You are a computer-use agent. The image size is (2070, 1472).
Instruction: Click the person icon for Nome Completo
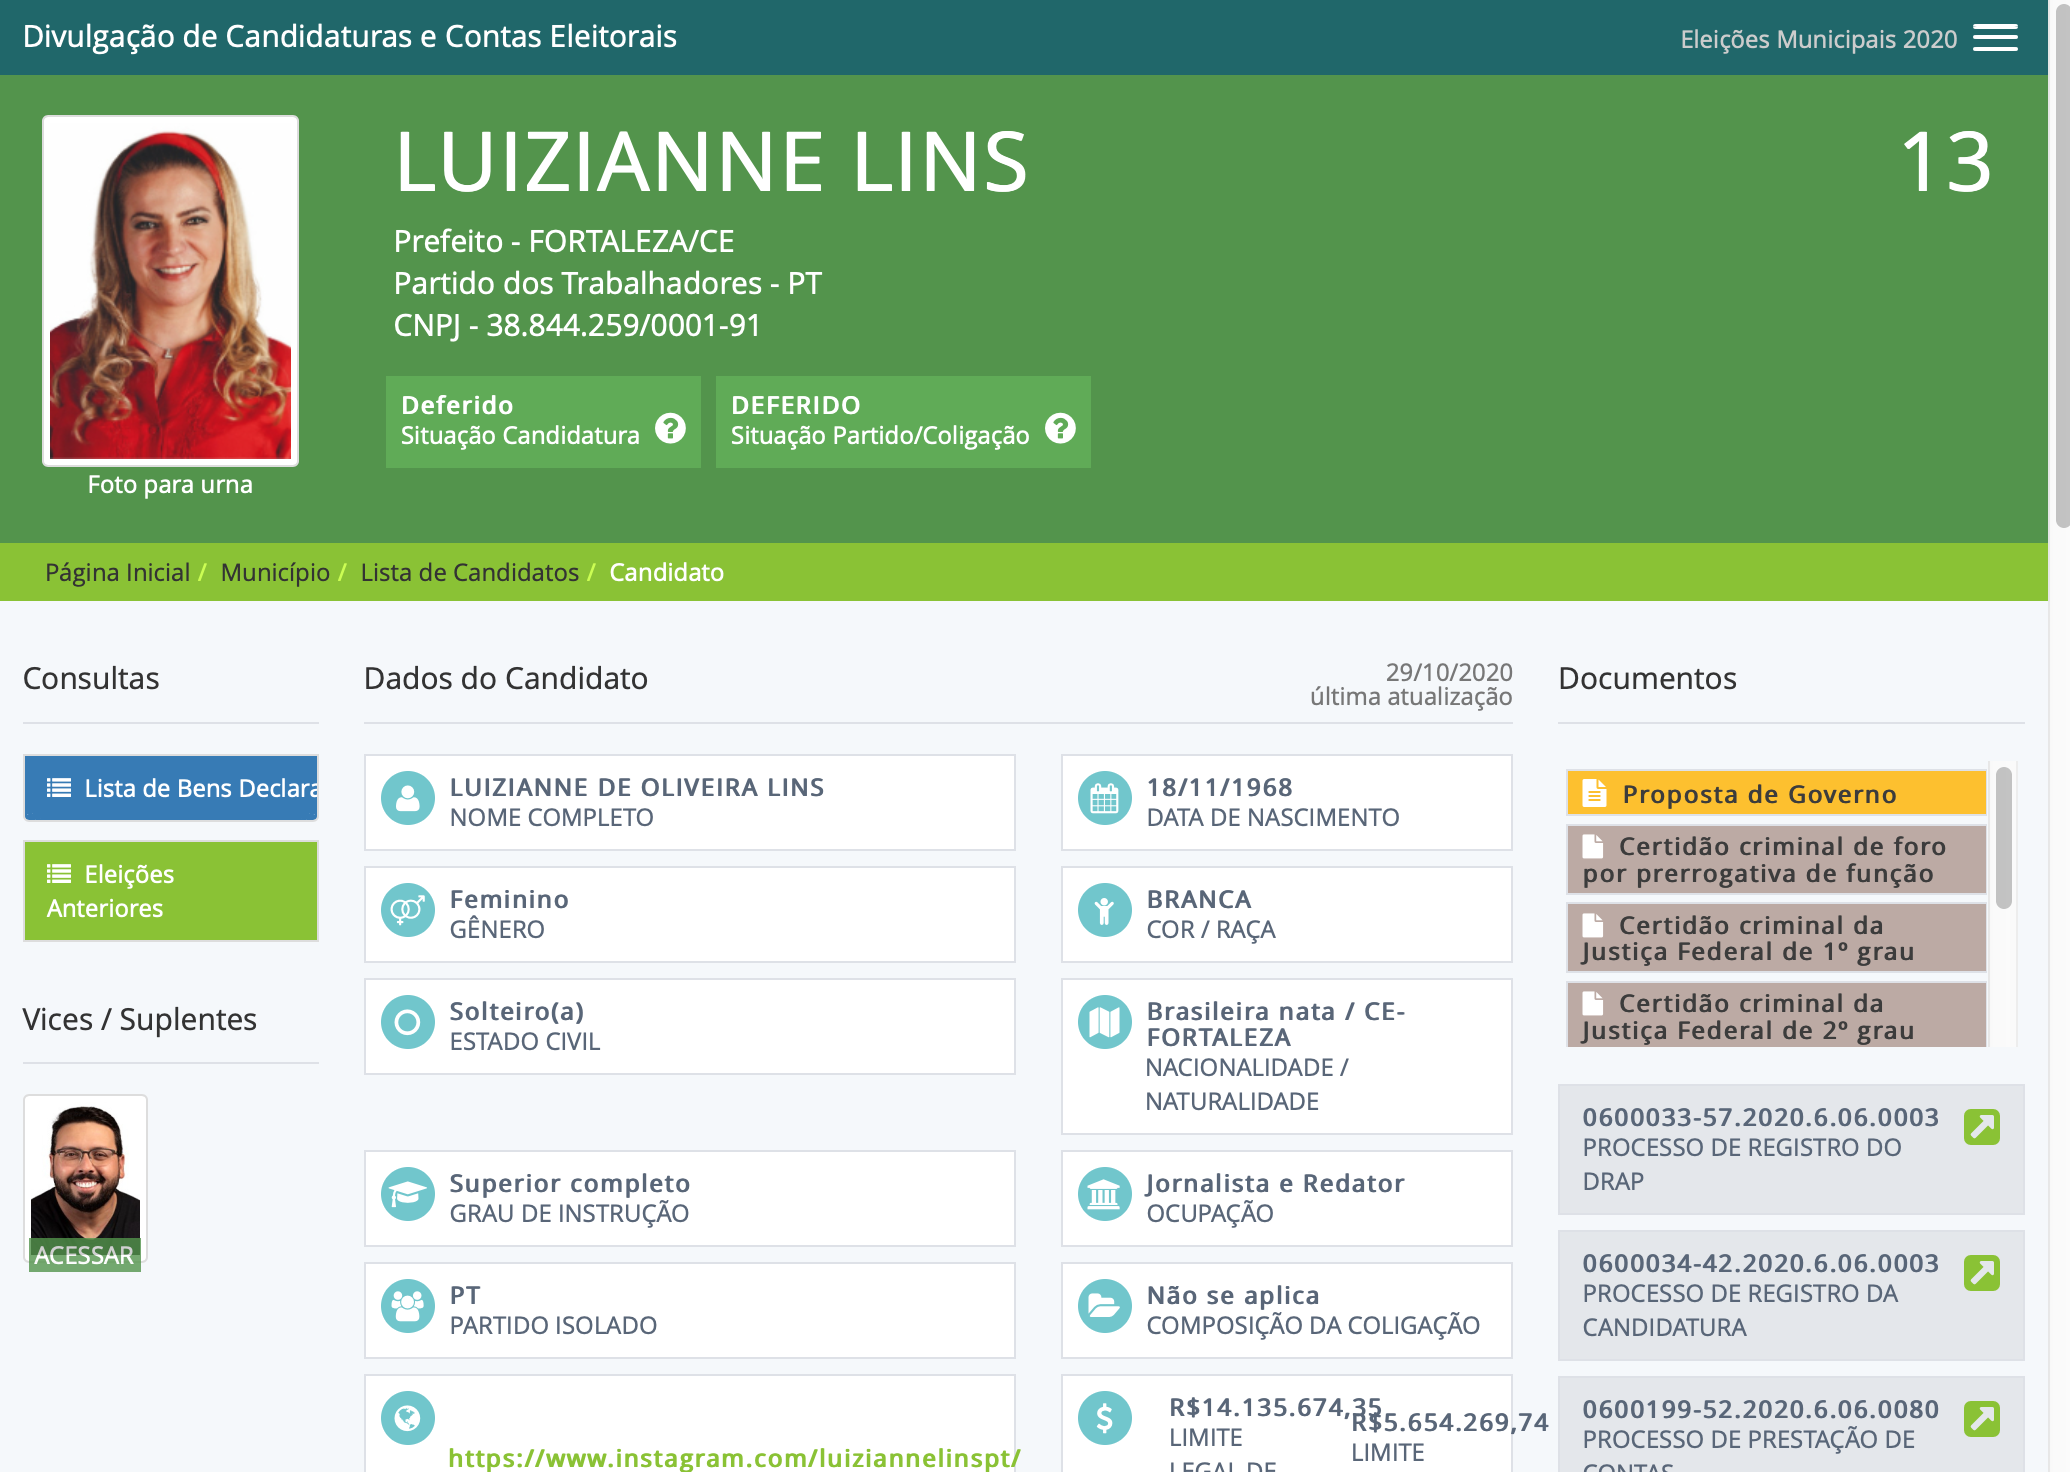[x=408, y=799]
